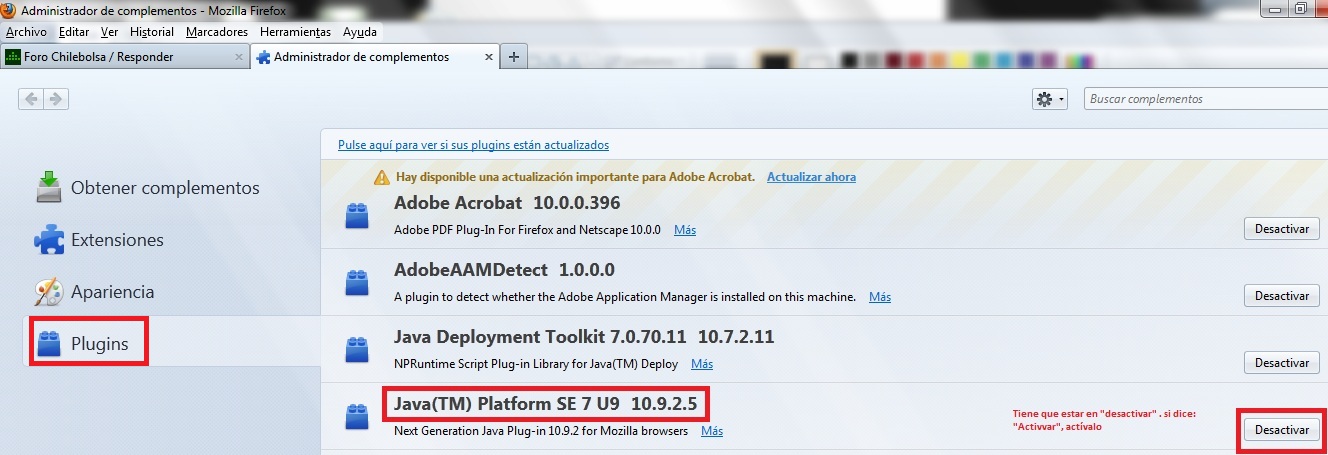The width and height of the screenshot is (1328, 455).
Task: Click Desactivar for Adobe Acrobat
Action: tap(1281, 228)
